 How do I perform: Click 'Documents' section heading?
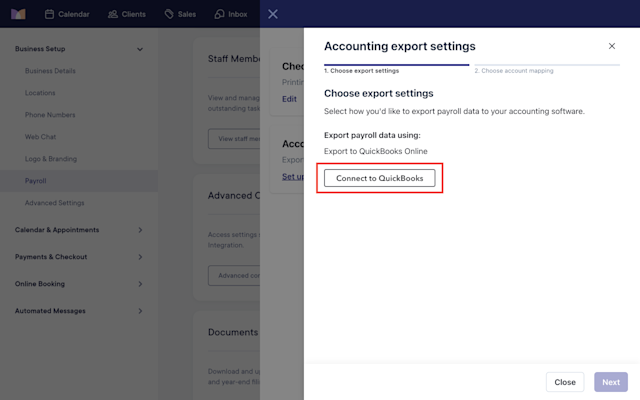(x=233, y=332)
